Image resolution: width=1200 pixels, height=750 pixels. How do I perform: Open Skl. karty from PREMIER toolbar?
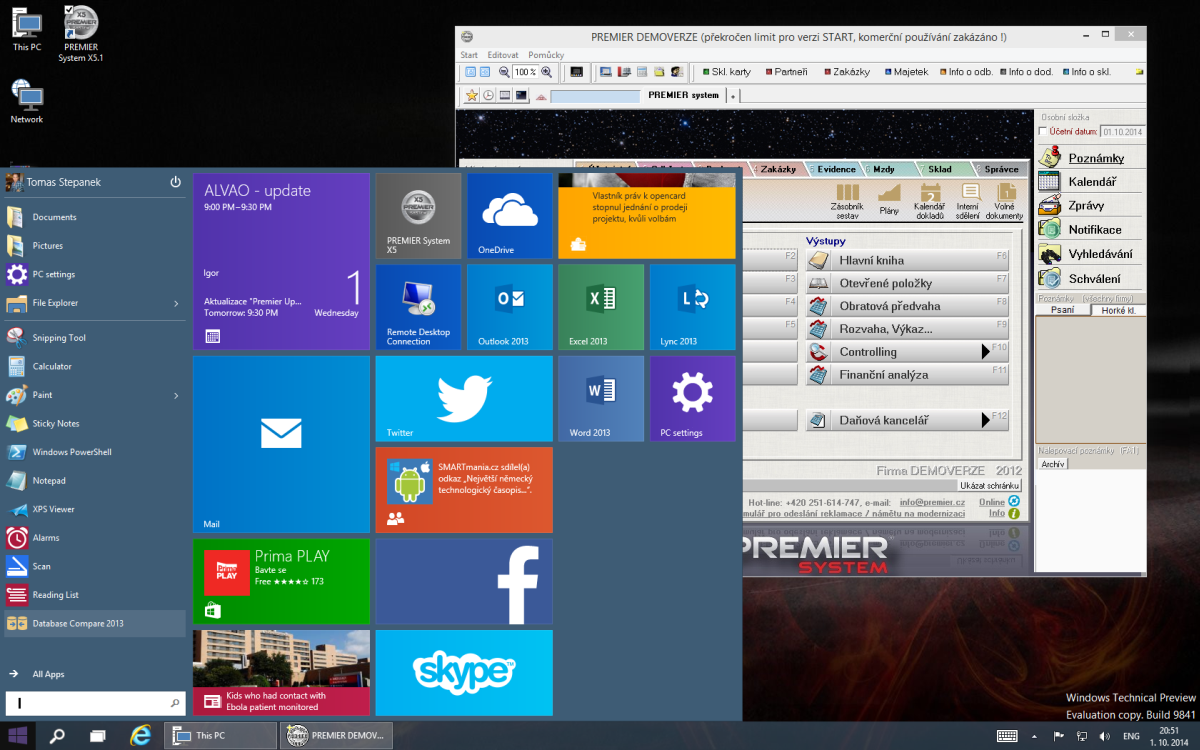tap(726, 72)
